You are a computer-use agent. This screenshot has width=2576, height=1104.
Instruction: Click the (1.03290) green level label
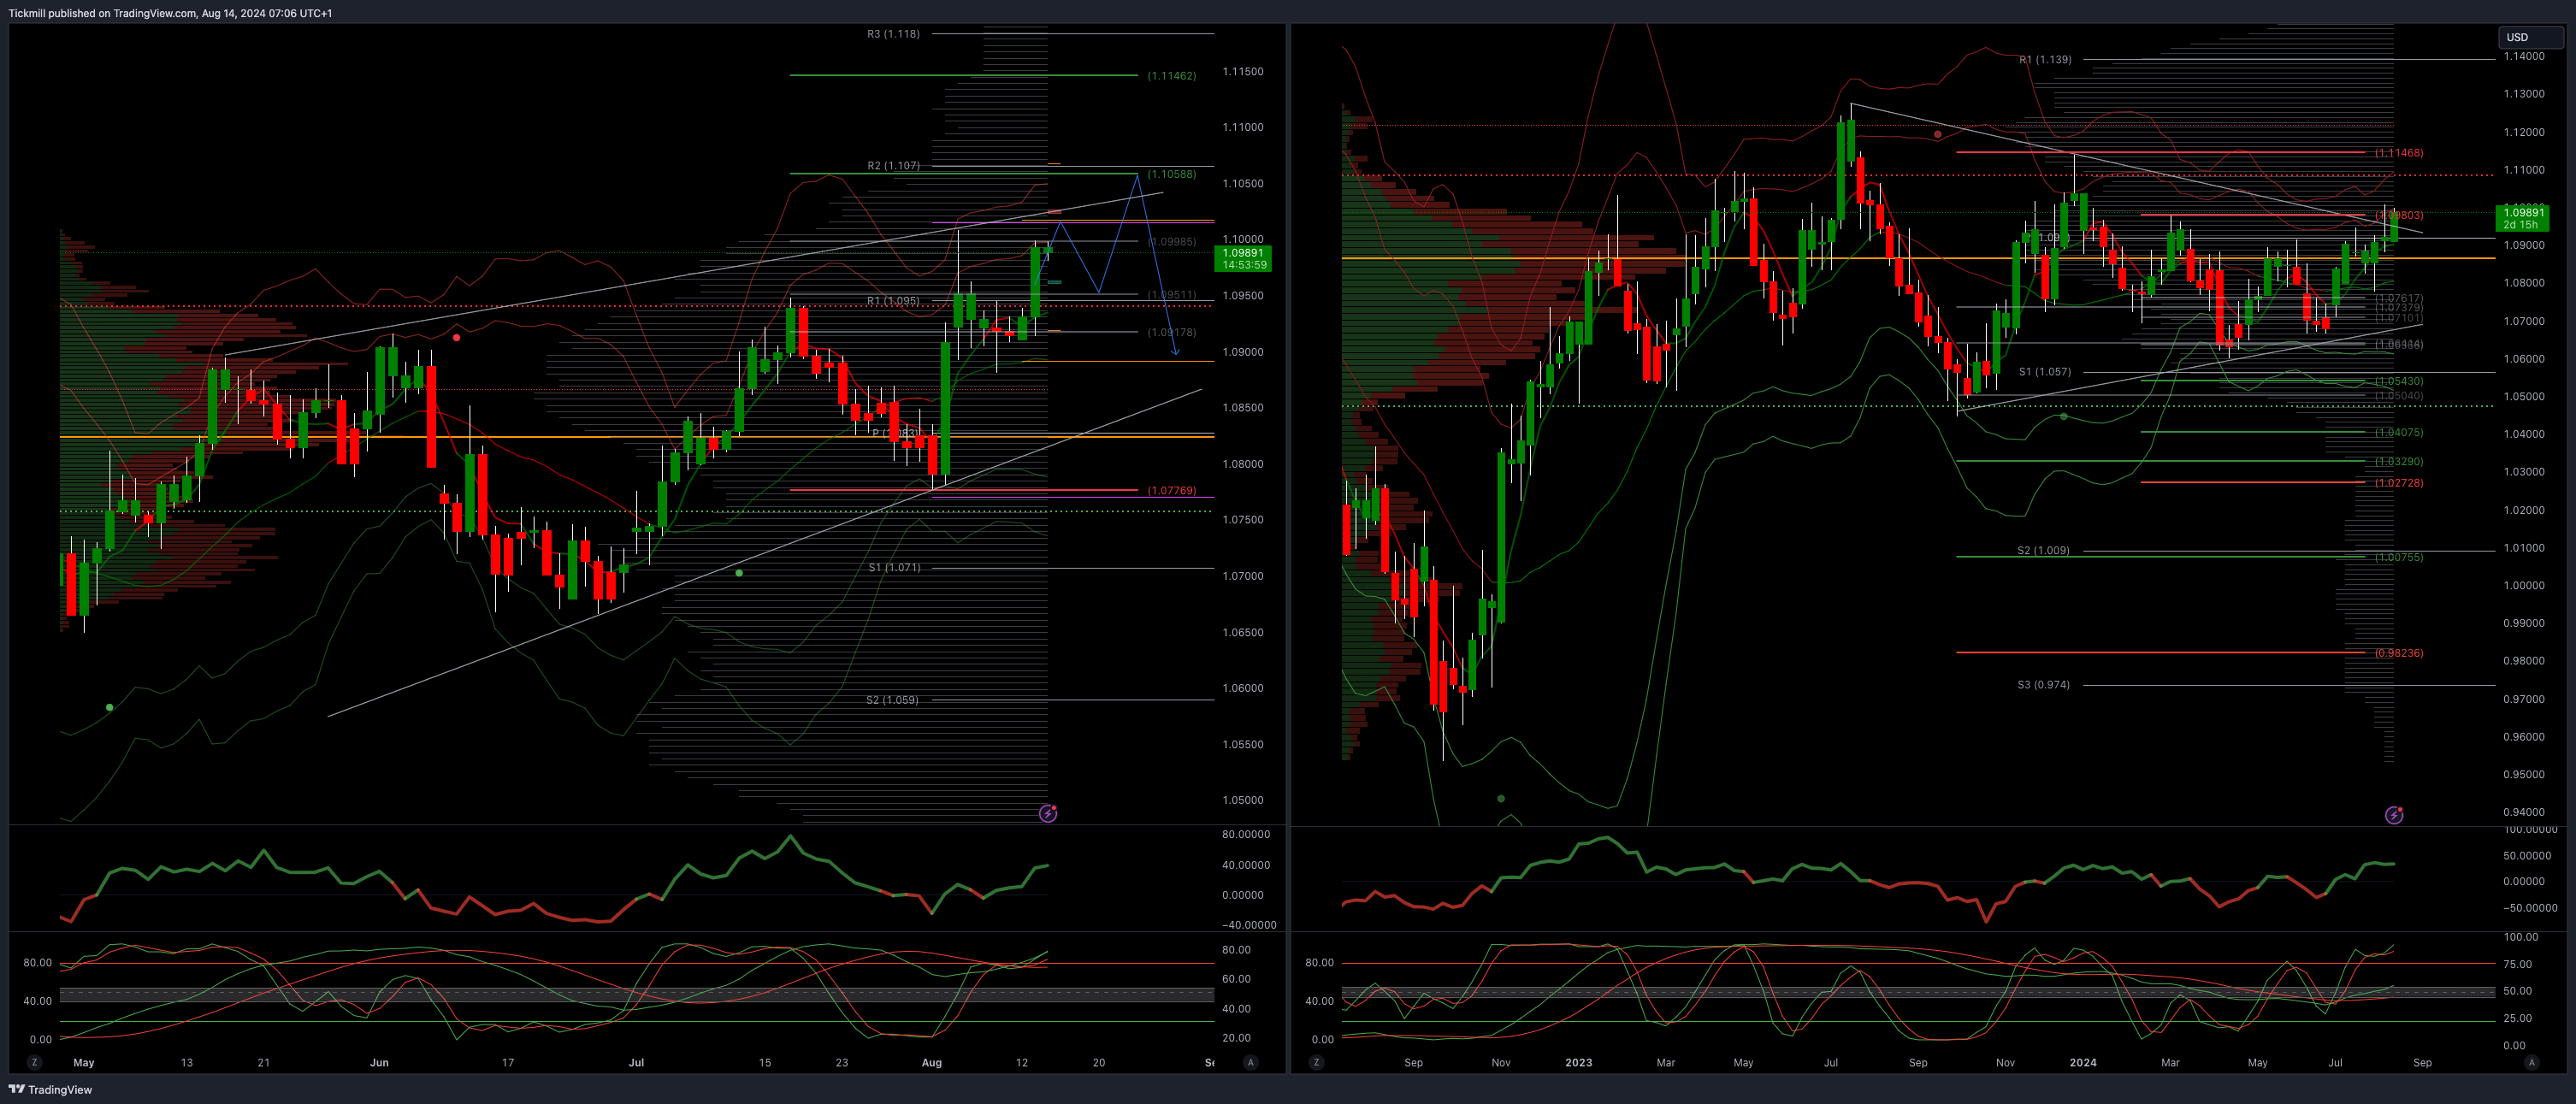(2399, 462)
